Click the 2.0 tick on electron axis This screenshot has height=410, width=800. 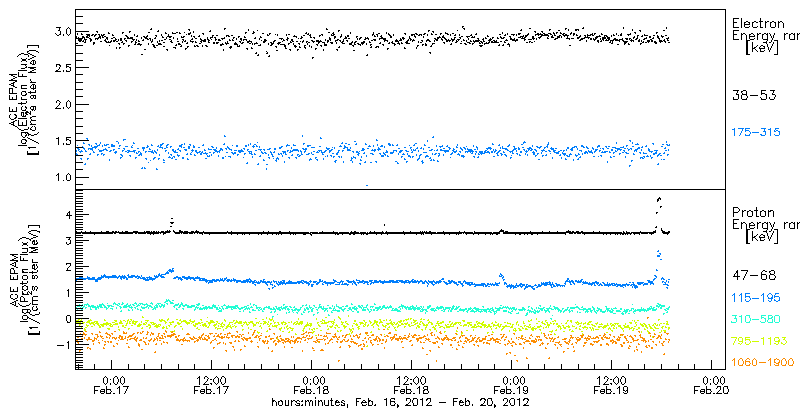click(x=62, y=105)
